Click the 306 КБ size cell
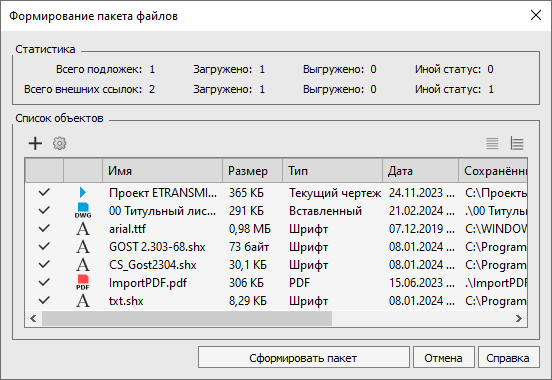552x380 pixels. [x=246, y=283]
